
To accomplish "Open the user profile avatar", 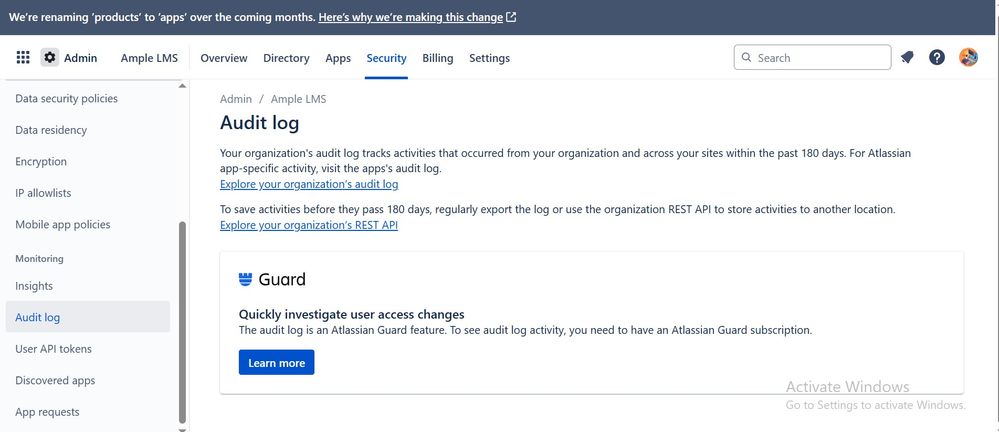I will coord(968,57).
